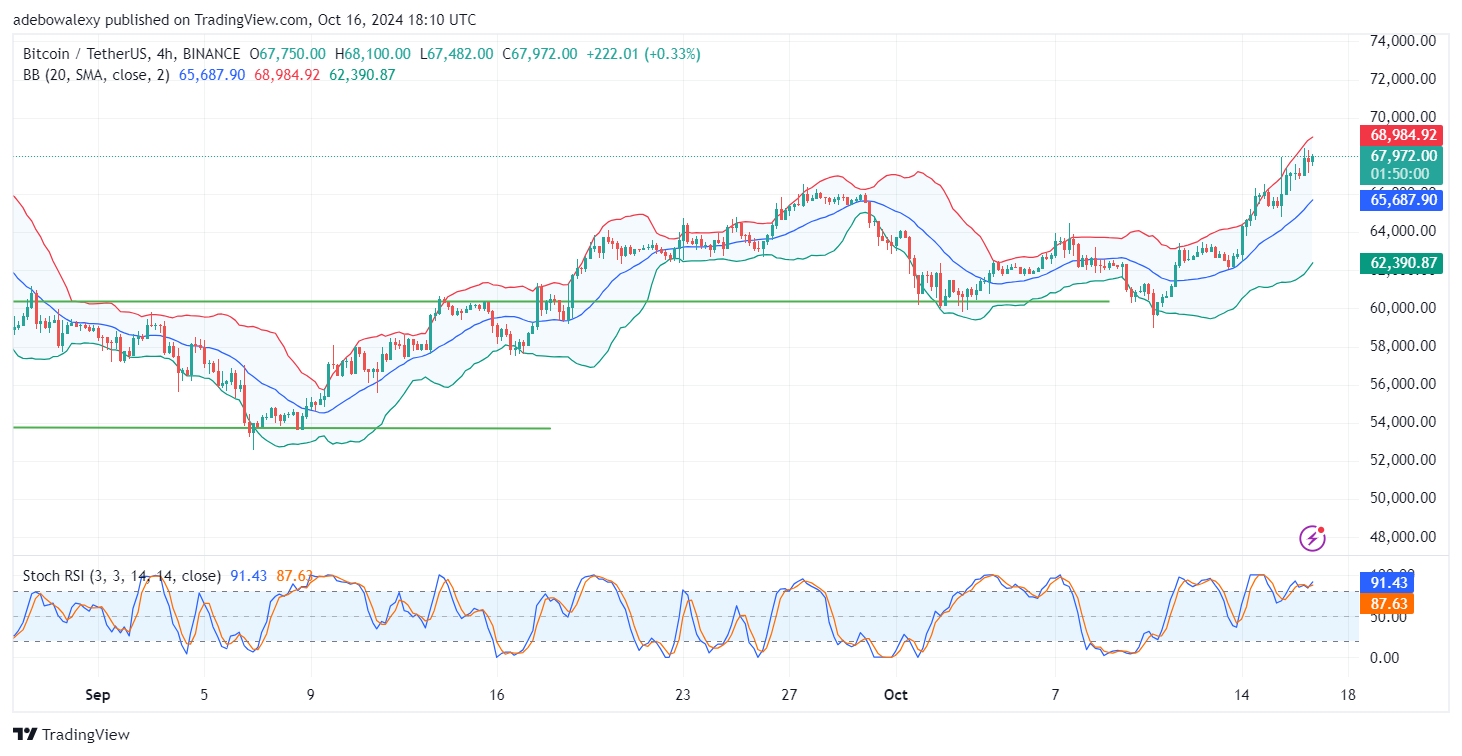The image size is (1462, 756).
Task: Click the 58,000.00 price axis label
Action: [x=1403, y=346]
